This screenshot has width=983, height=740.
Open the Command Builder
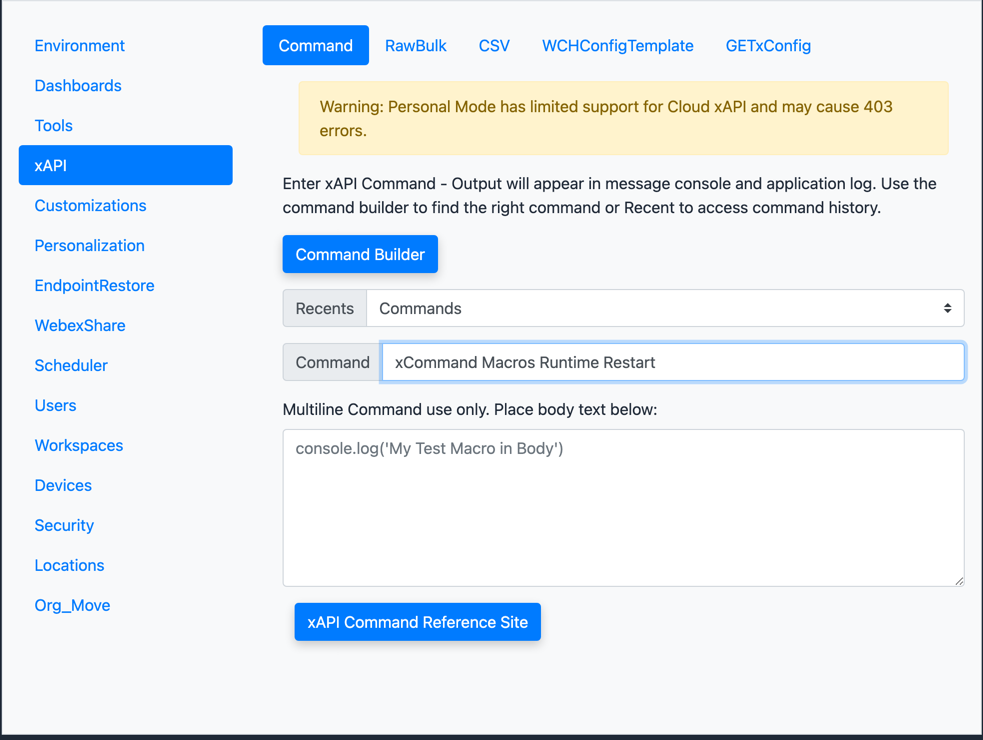[x=360, y=254]
